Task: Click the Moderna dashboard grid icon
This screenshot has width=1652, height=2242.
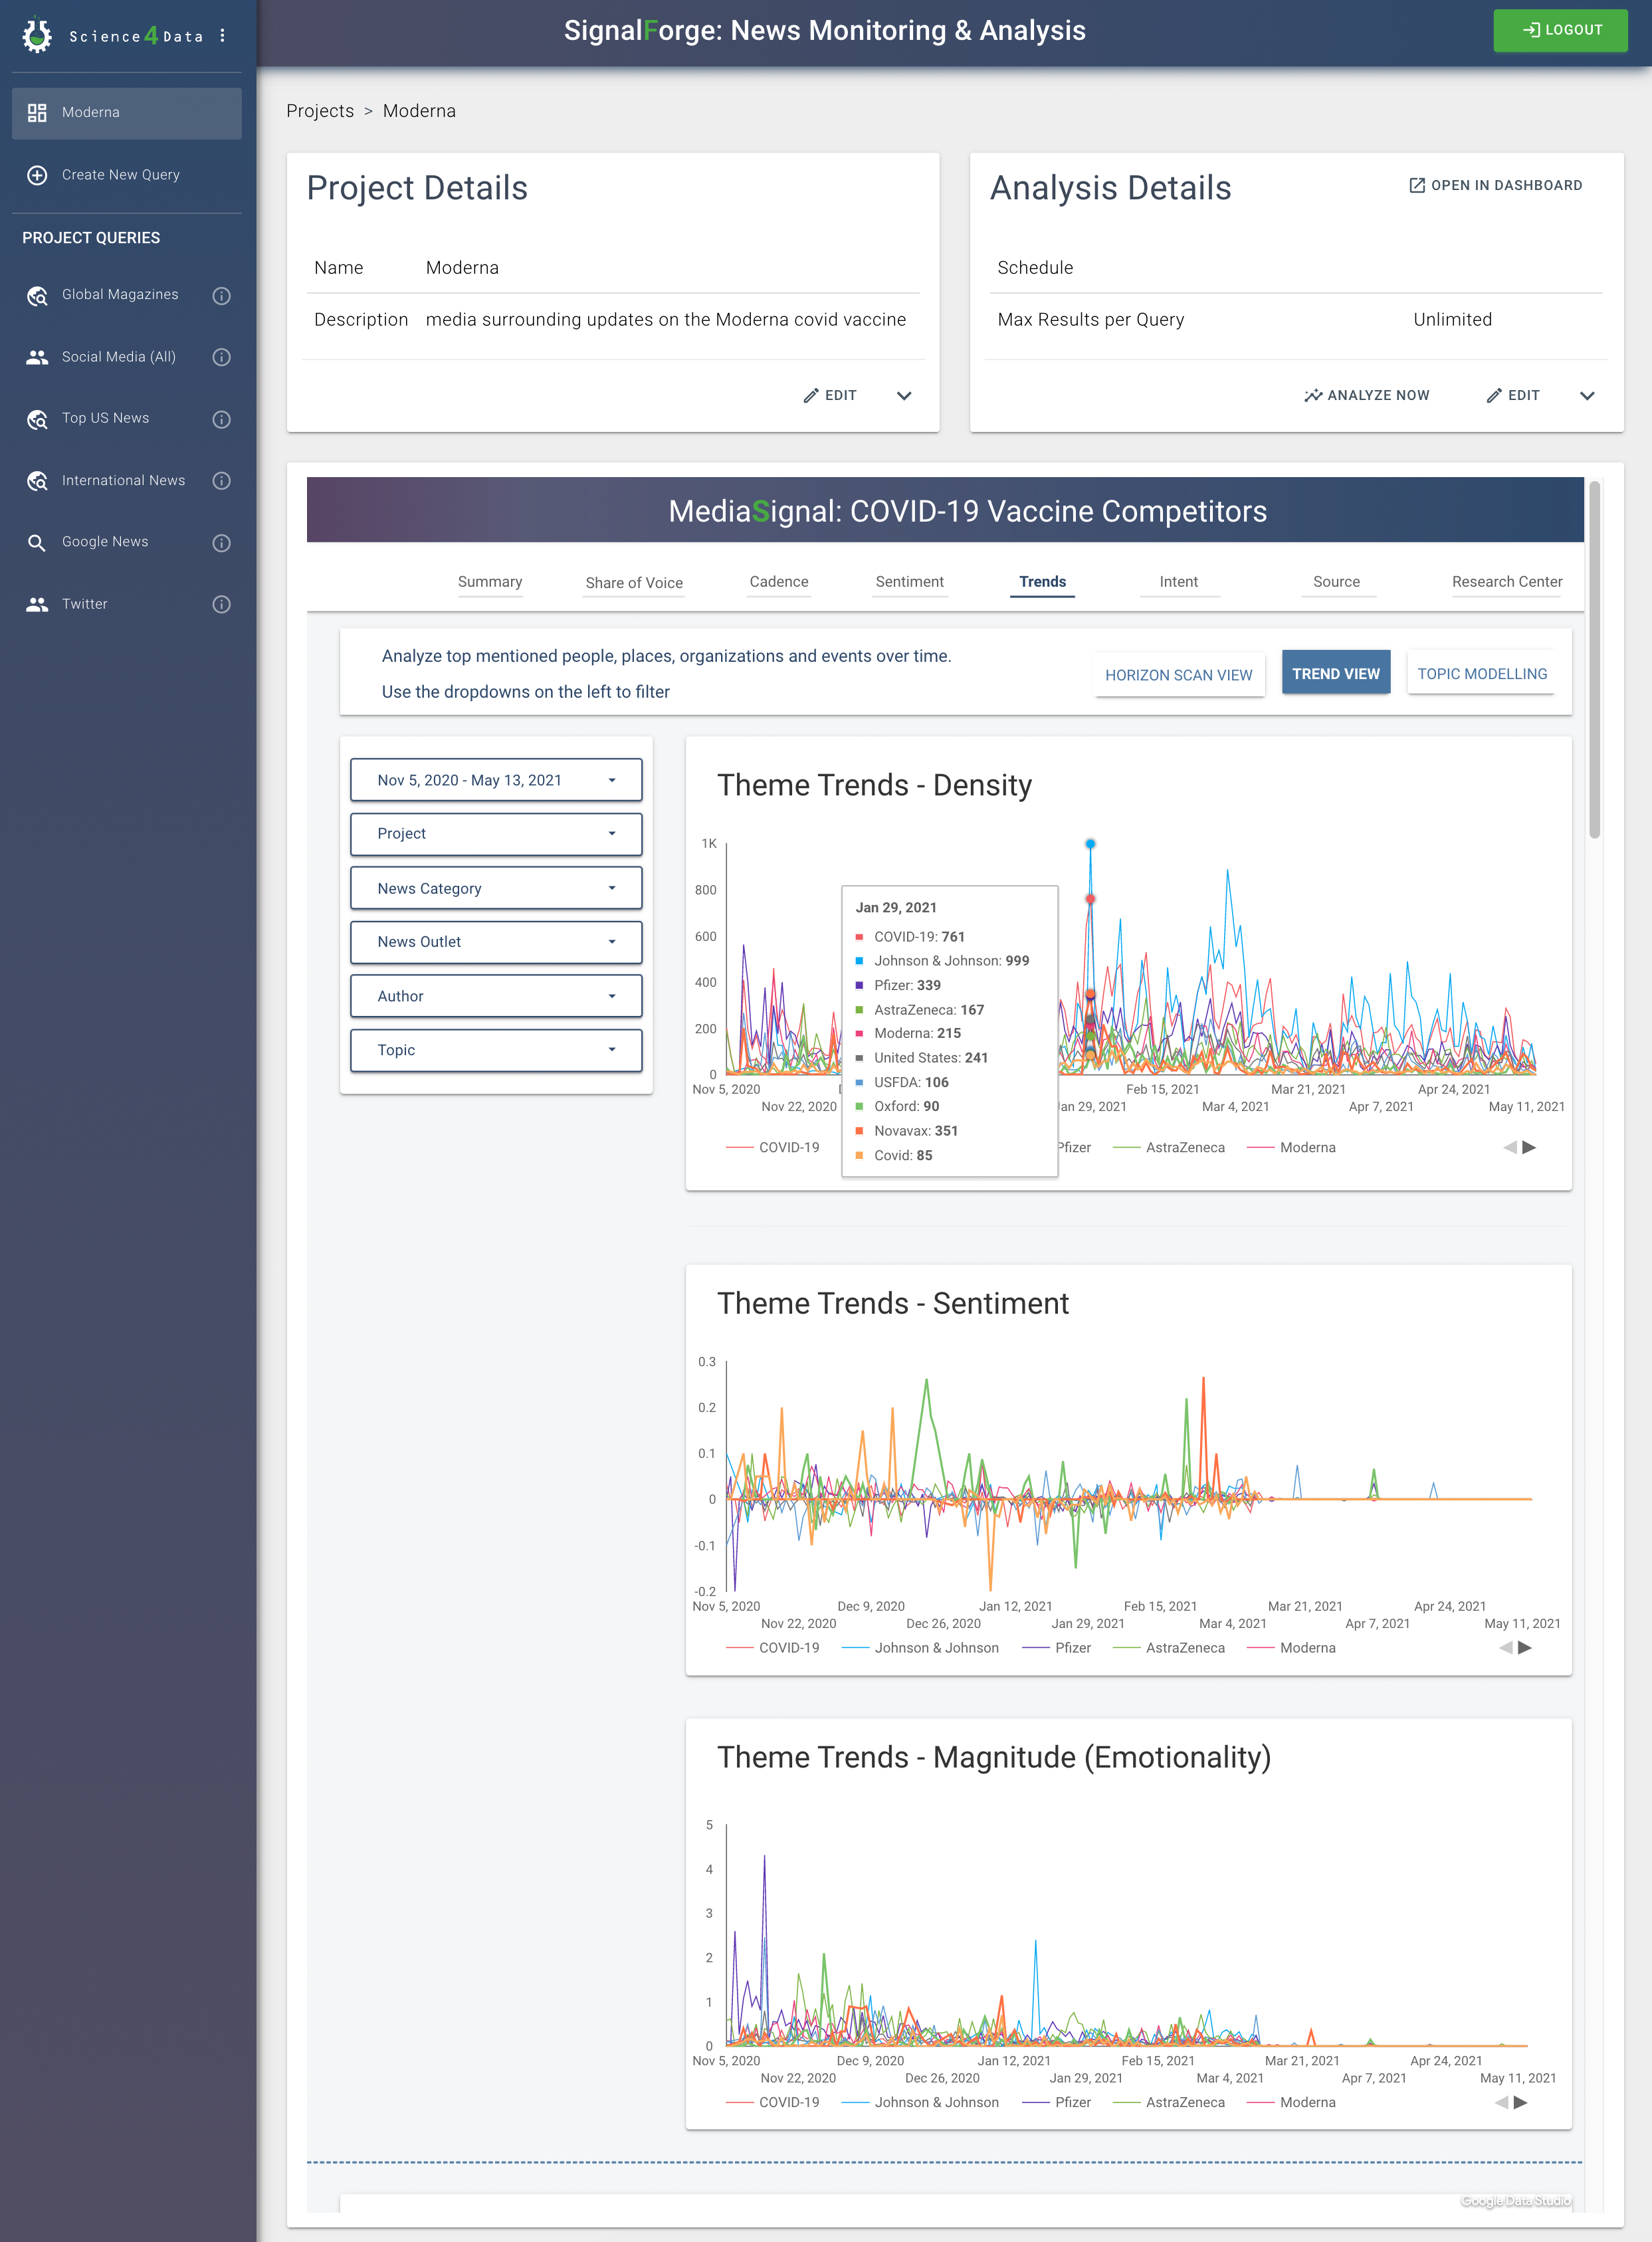Action: [x=37, y=113]
